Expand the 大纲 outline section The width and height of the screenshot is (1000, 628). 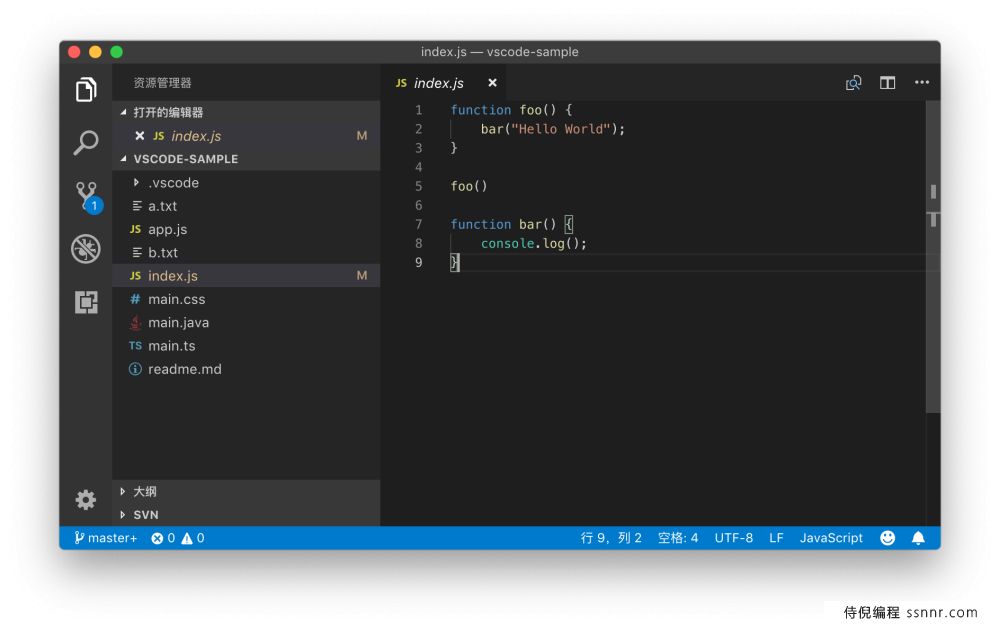point(246,492)
